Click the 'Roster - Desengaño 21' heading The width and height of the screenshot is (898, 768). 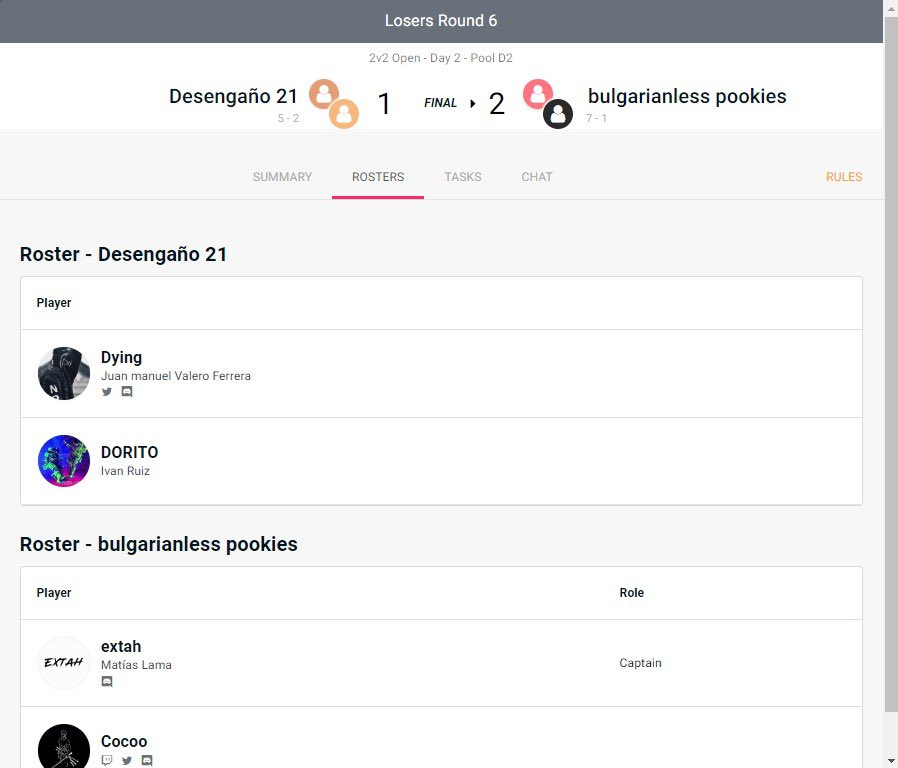tap(123, 254)
